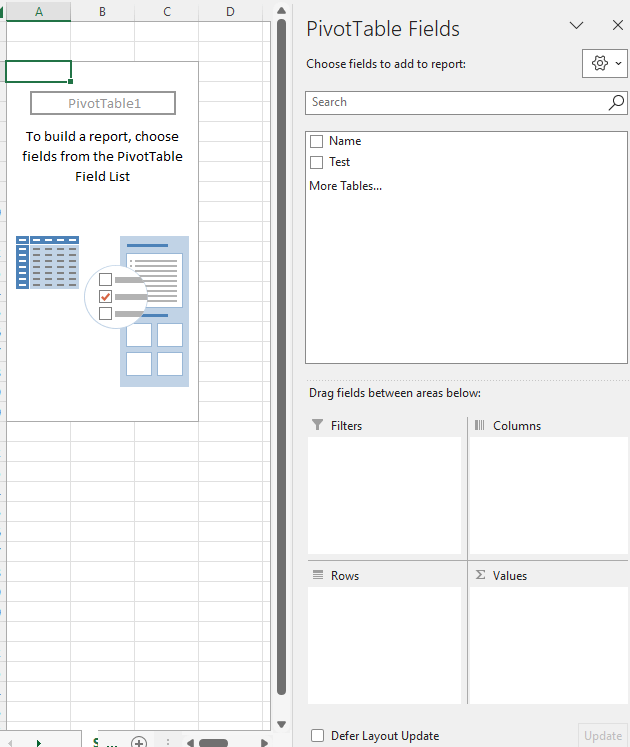Image resolution: width=630 pixels, height=747 pixels.
Task: Click inside the Rows area box
Action: pyautogui.click(x=385, y=645)
